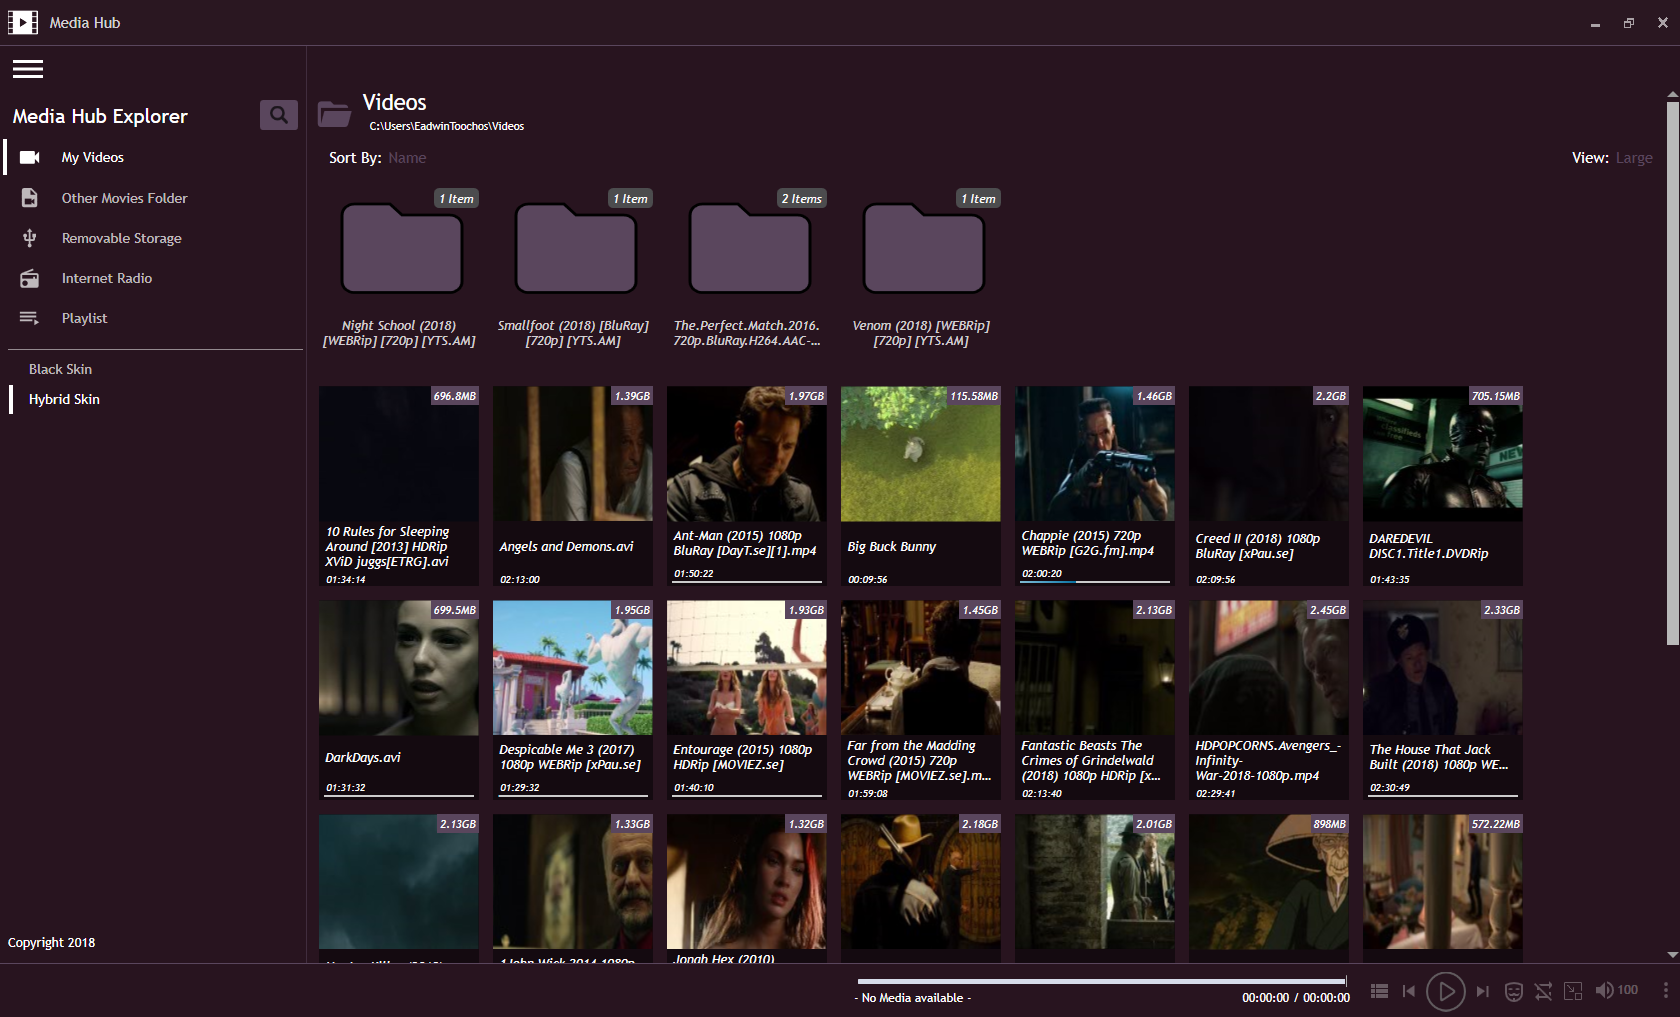Select Chappie (2015) video thumbnail

(x=1095, y=454)
